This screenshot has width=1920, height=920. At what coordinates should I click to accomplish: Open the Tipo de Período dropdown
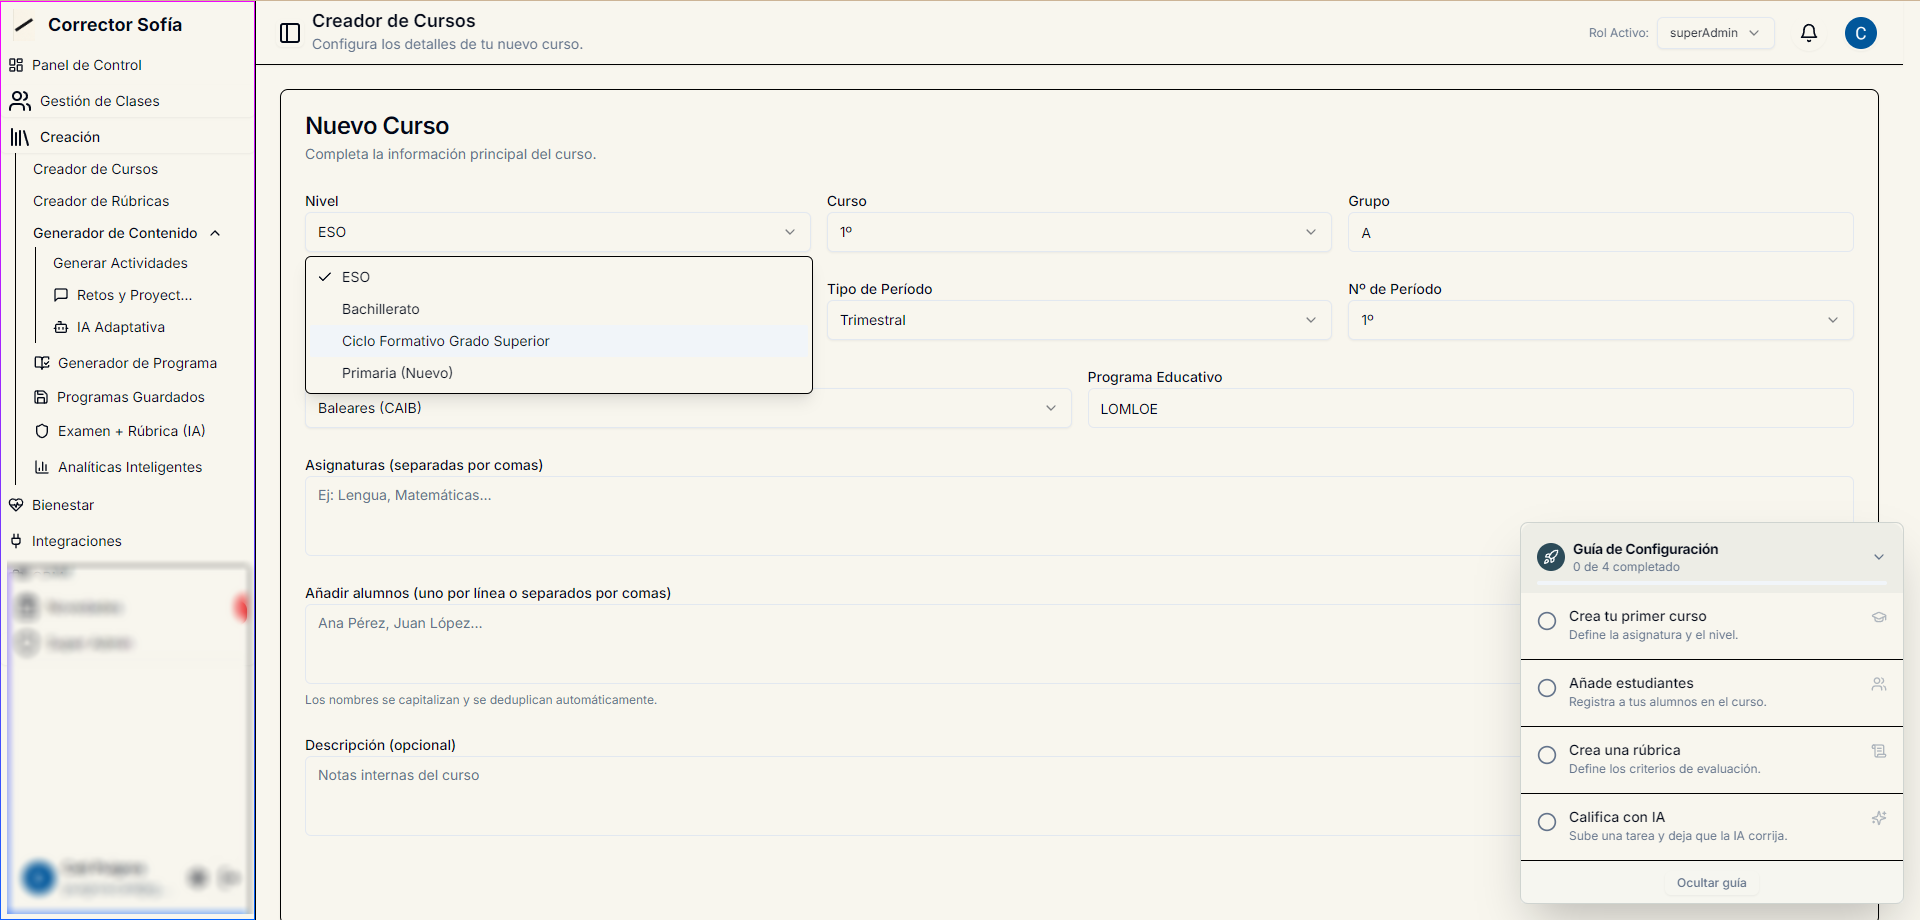tap(1078, 320)
